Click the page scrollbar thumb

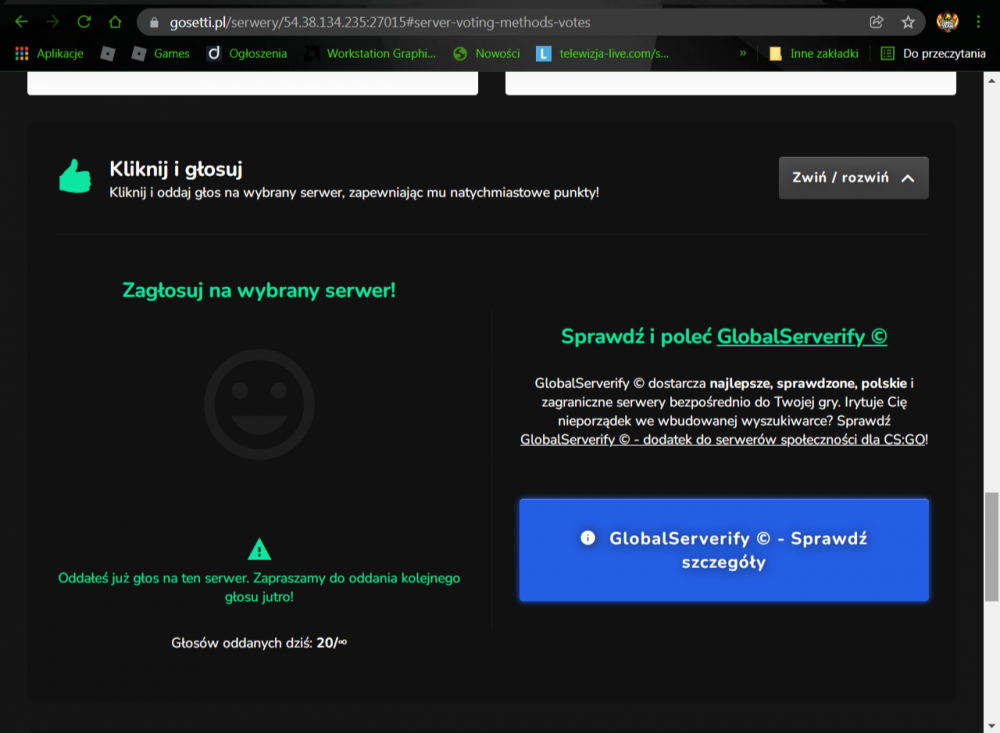click(991, 547)
